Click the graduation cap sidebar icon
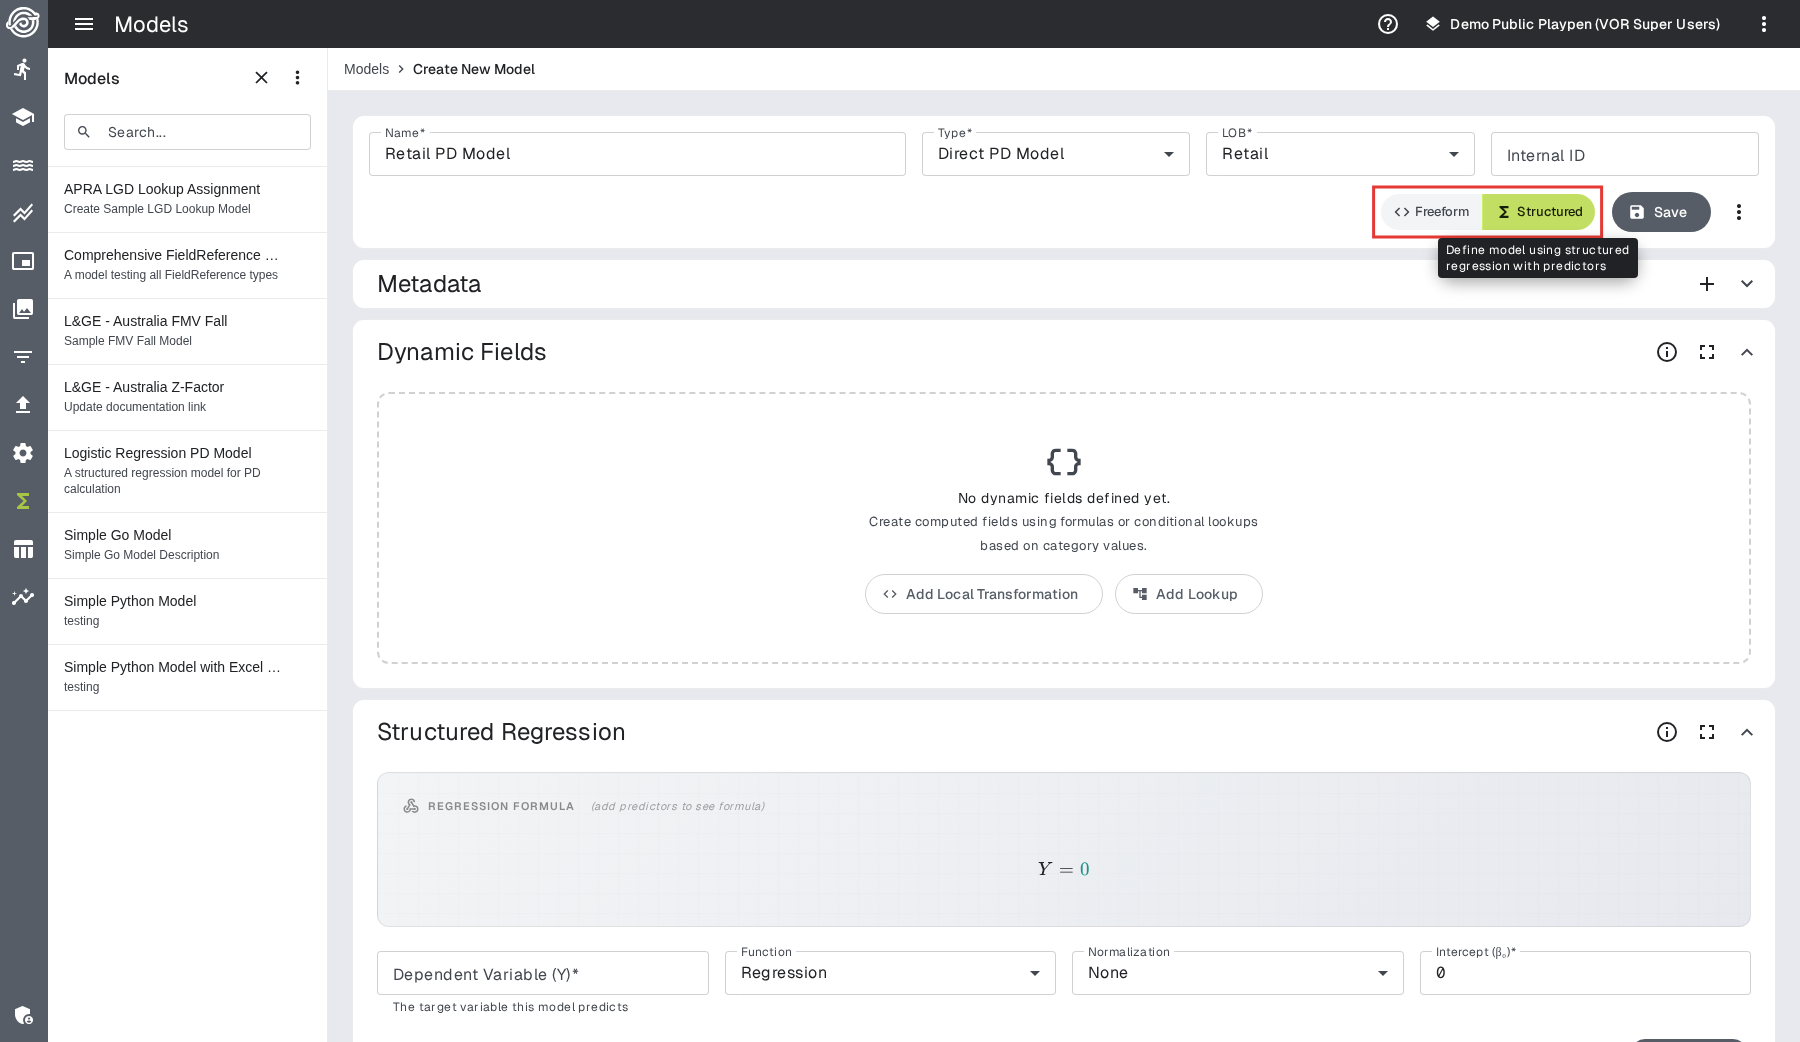 click(23, 117)
